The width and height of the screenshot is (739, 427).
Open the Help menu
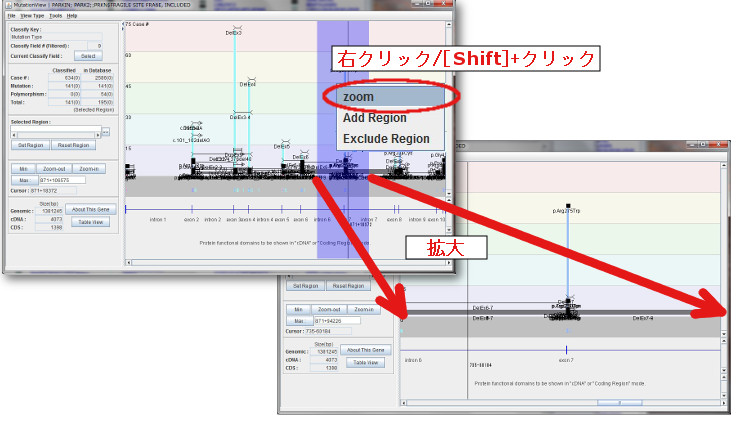(x=72, y=16)
